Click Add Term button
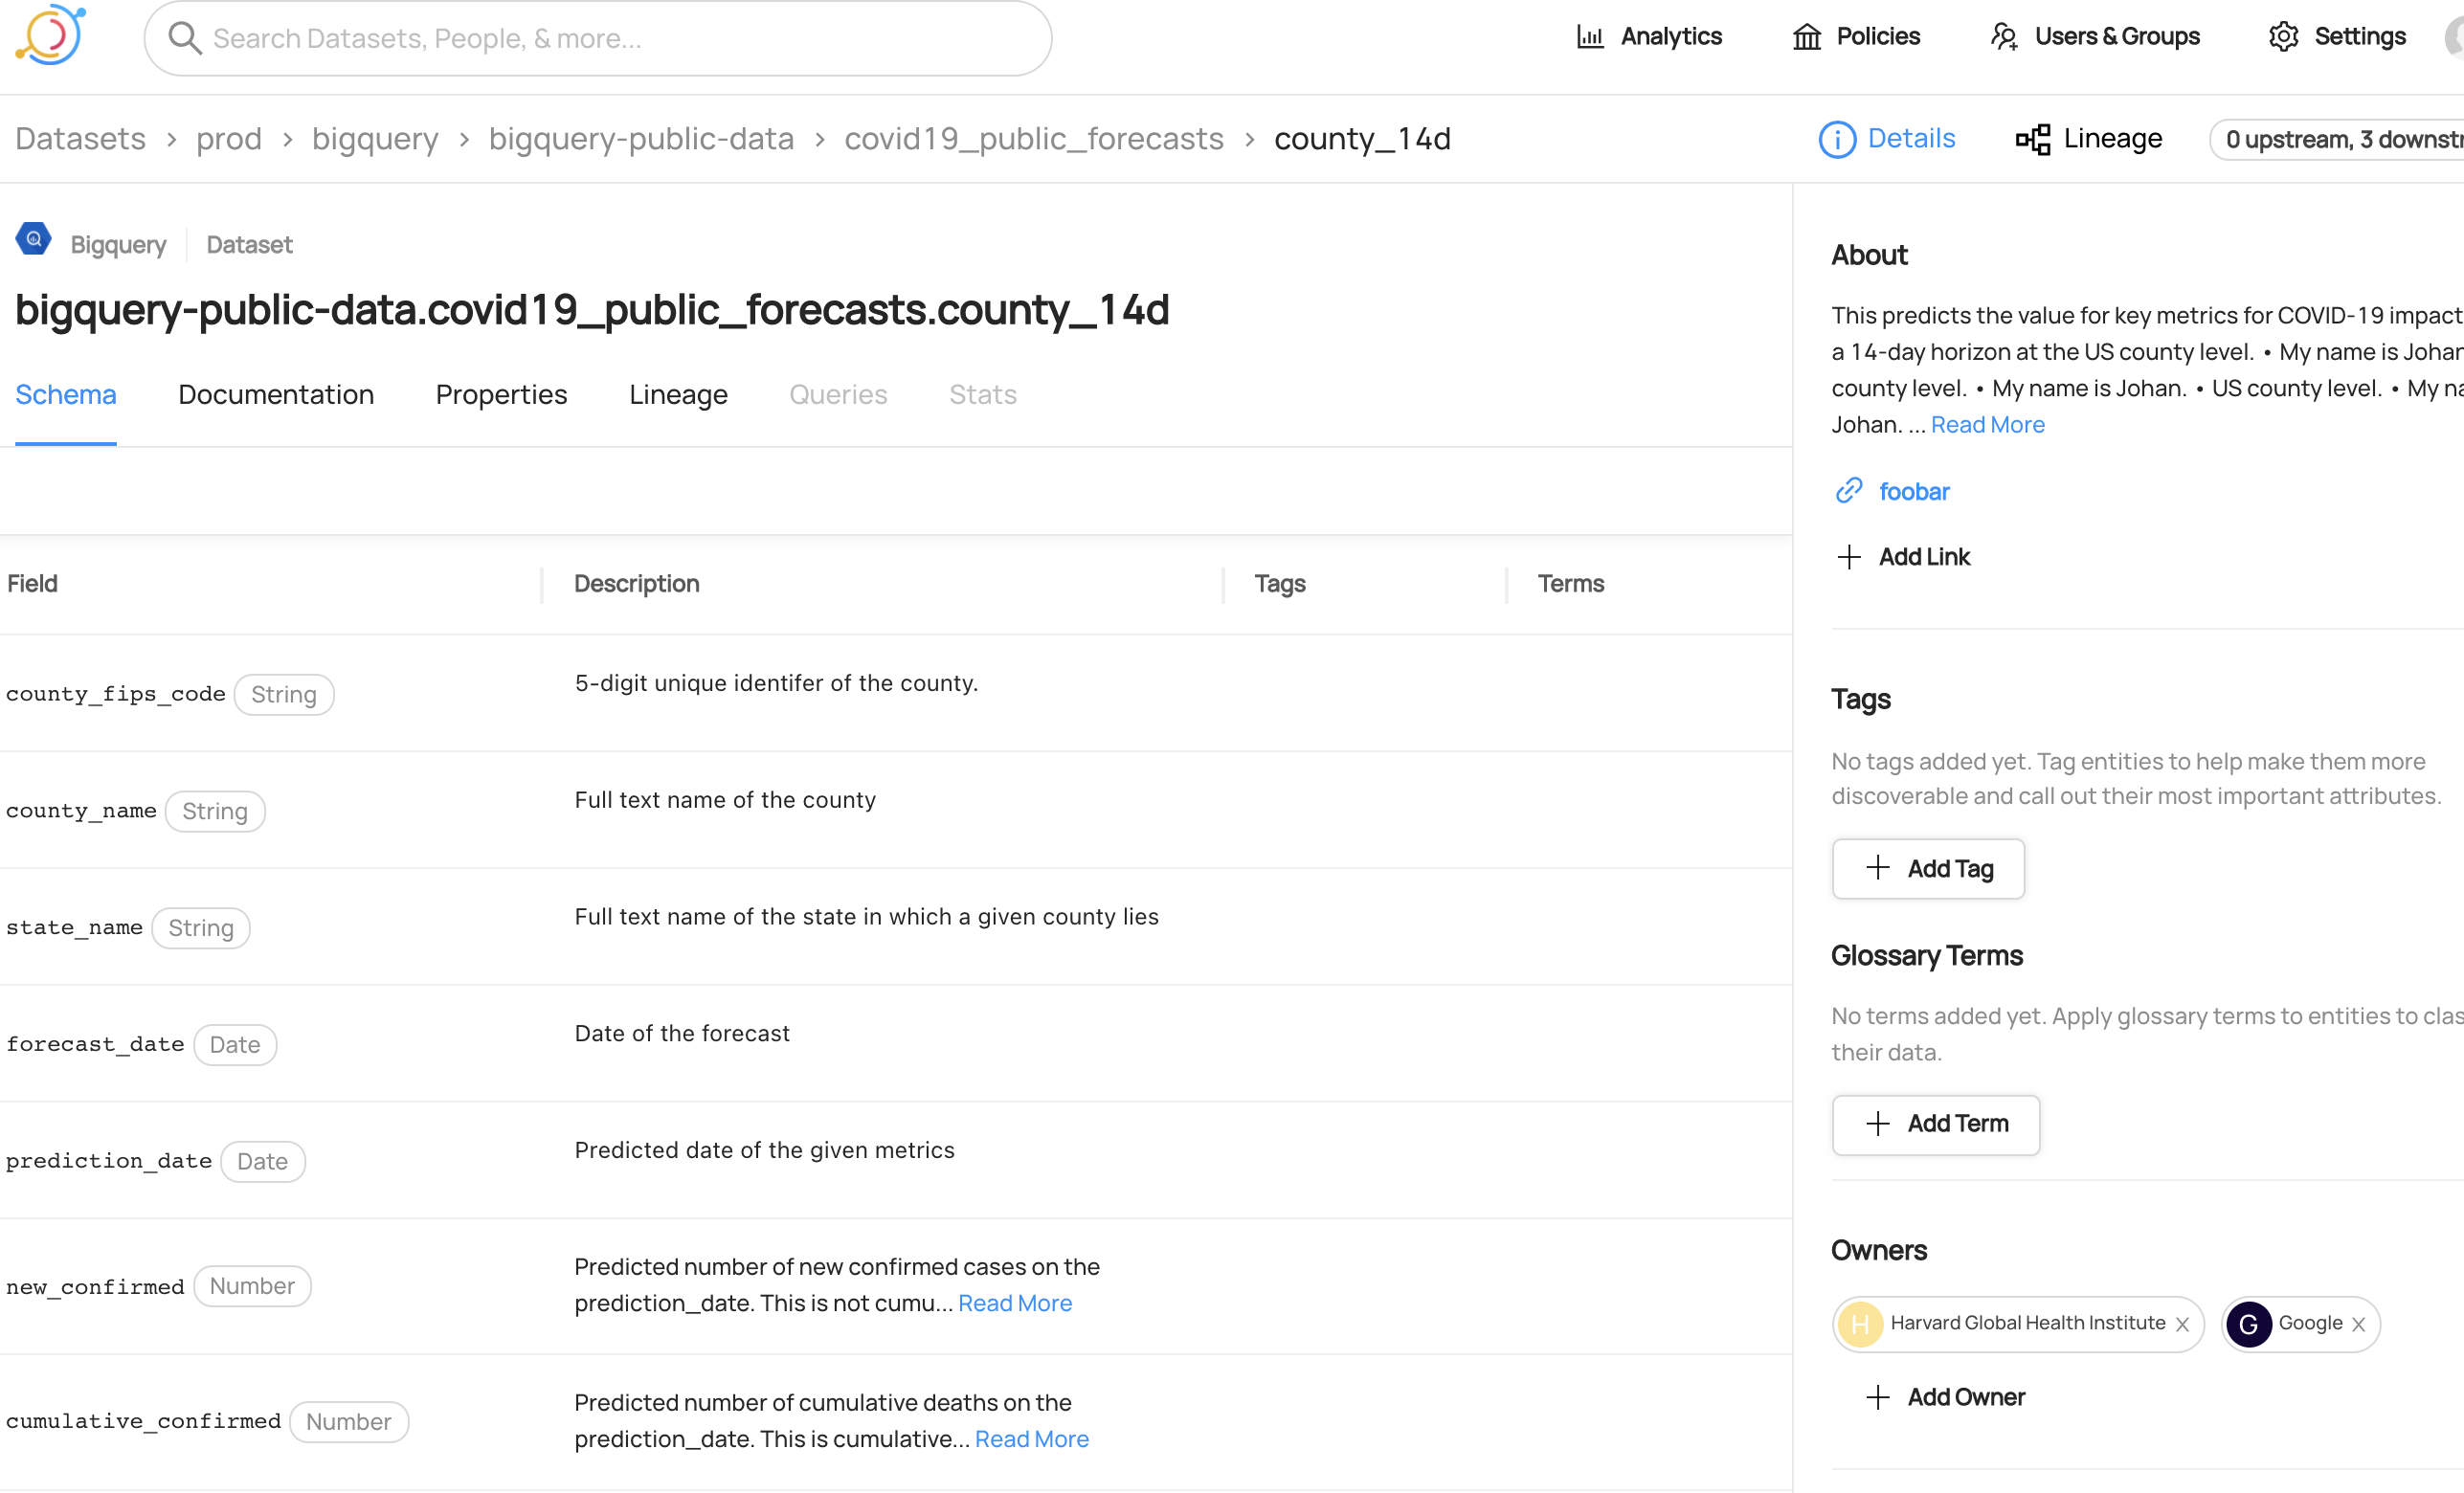Image resolution: width=2464 pixels, height=1493 pixels. (1935, 1124)
